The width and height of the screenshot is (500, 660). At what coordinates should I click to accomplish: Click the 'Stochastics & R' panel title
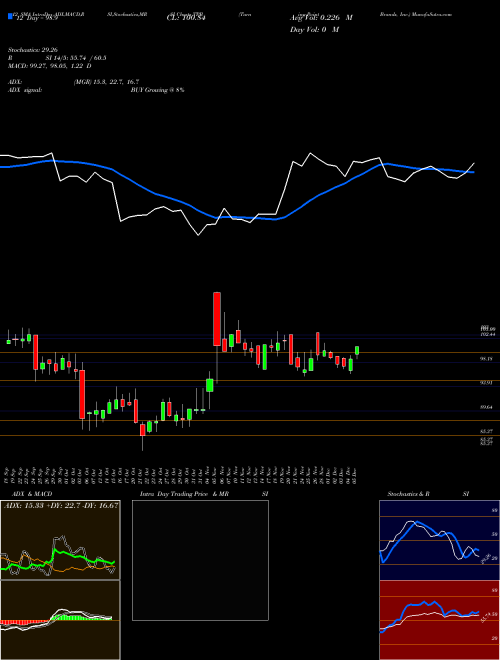coord(408,494)
